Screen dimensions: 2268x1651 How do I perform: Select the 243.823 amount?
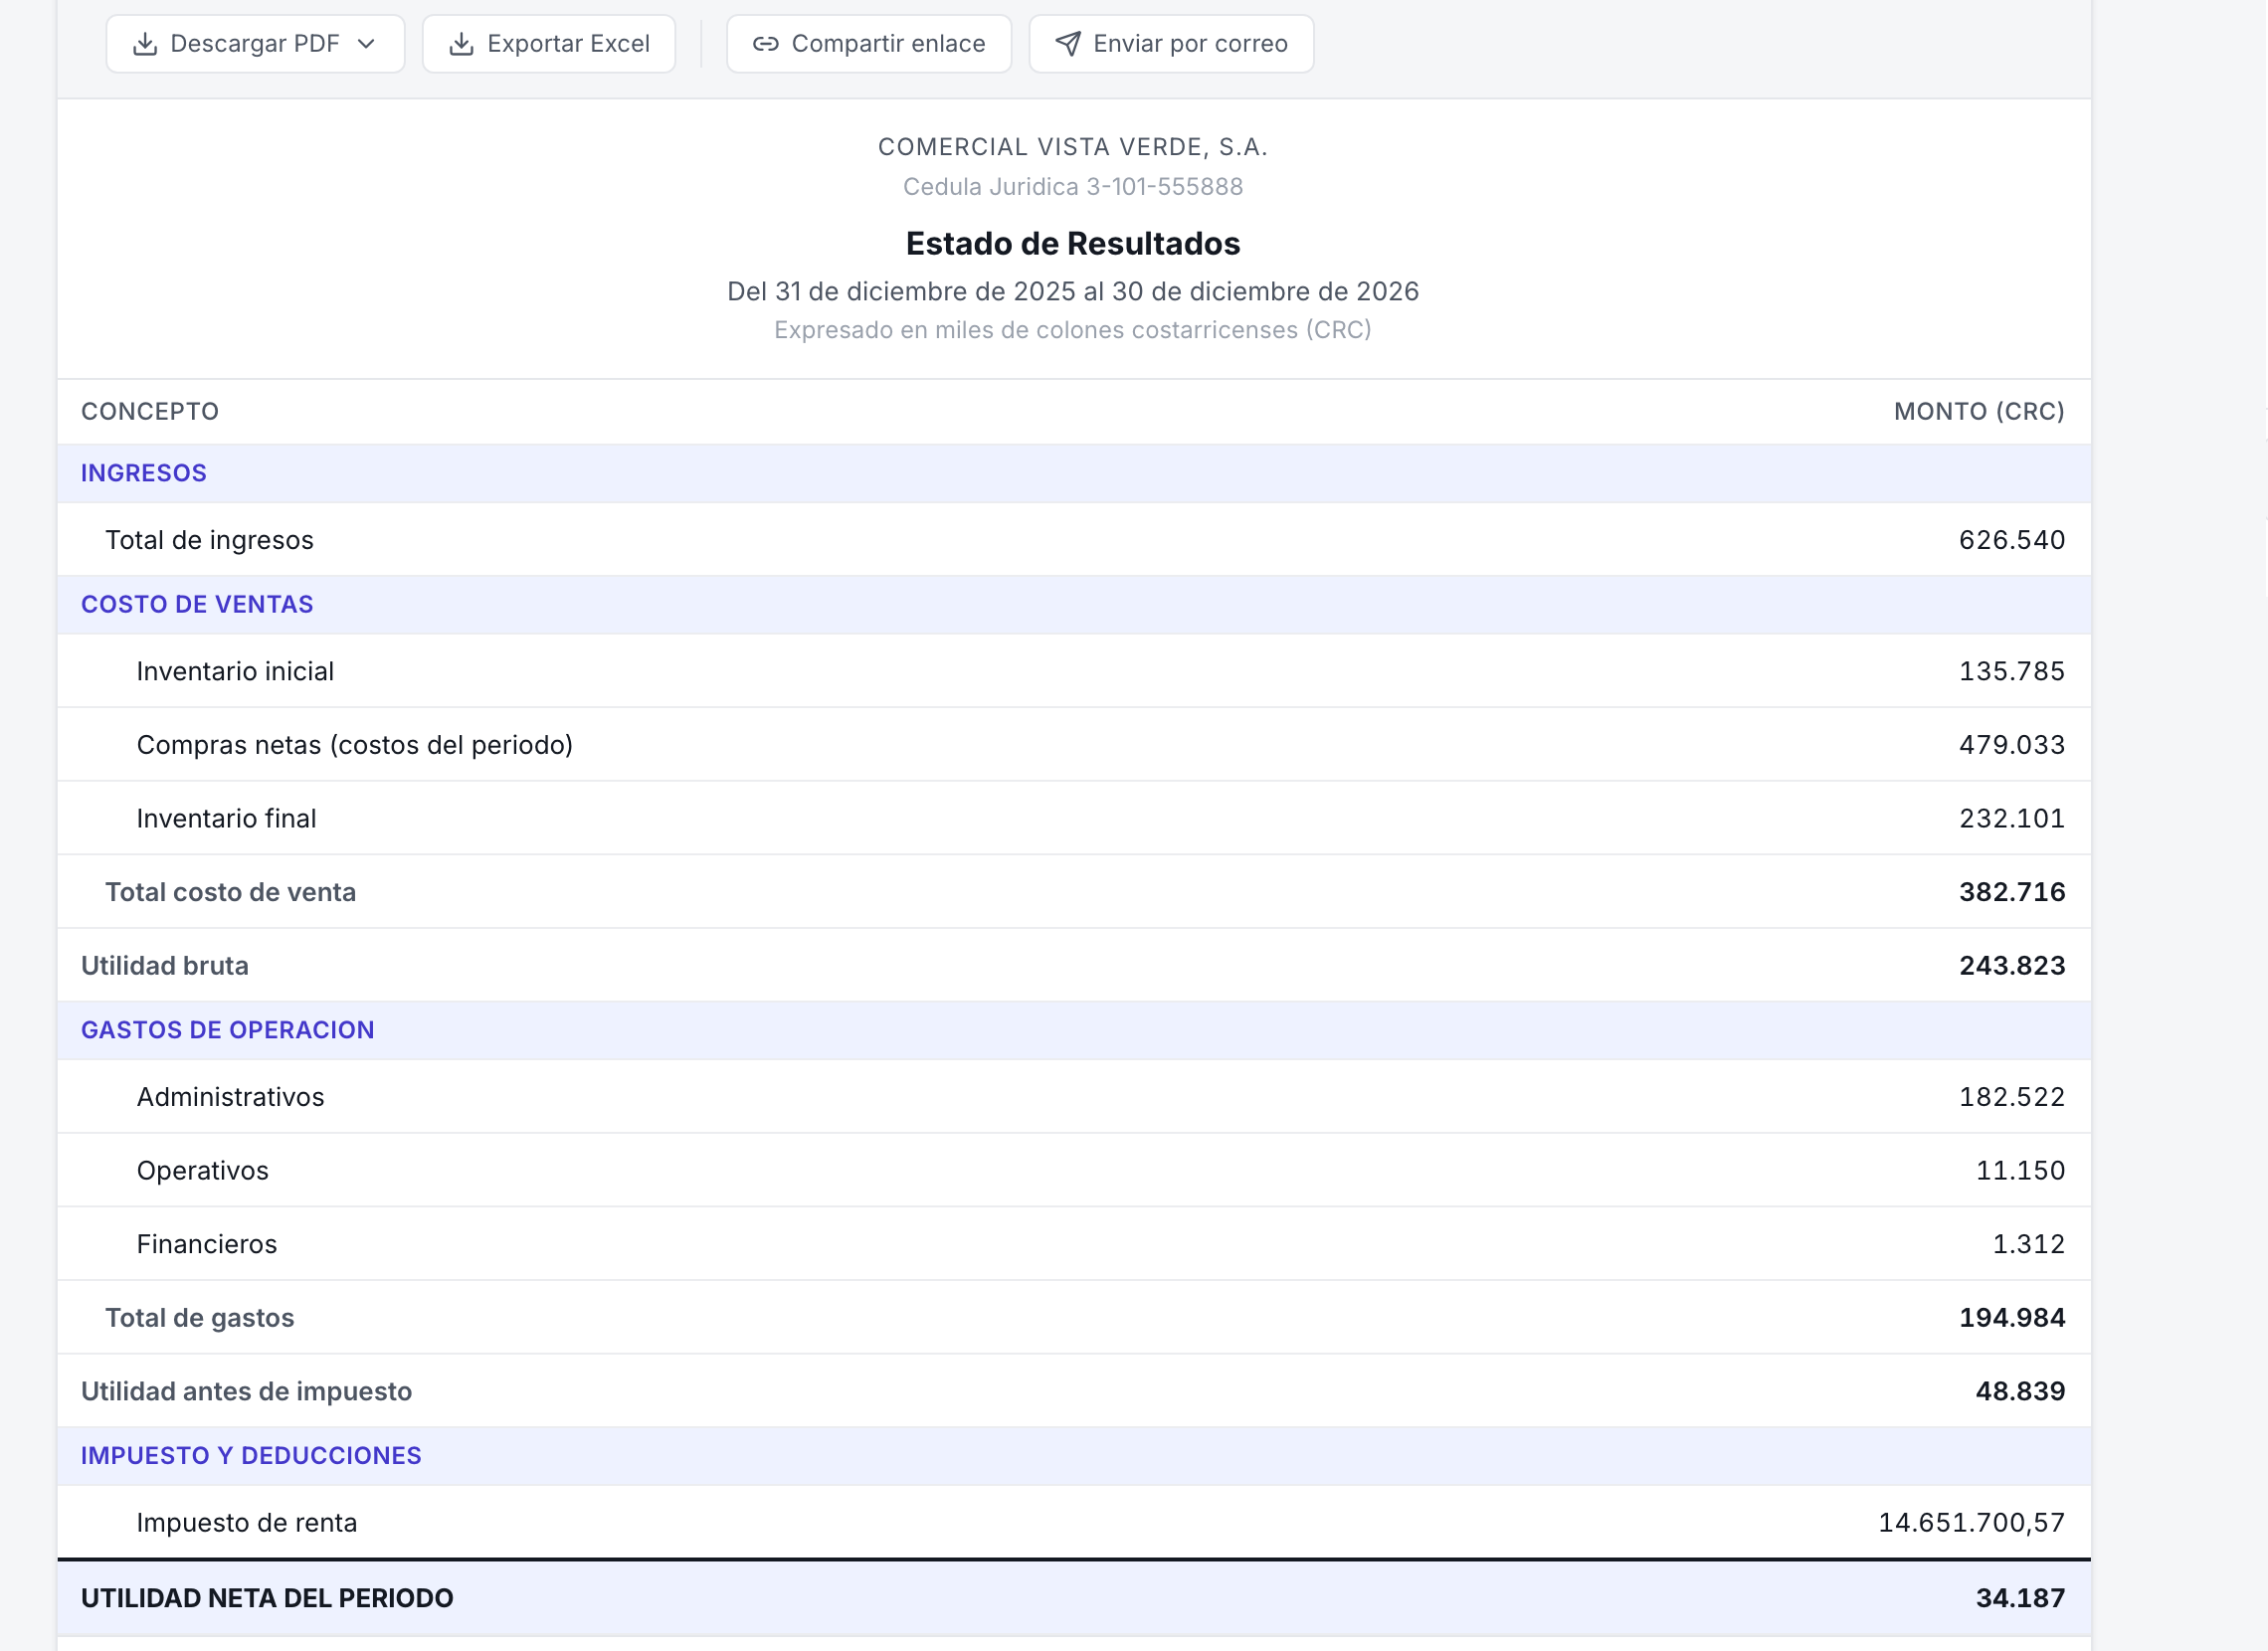pyautogui.click(x=2012, y=966)
